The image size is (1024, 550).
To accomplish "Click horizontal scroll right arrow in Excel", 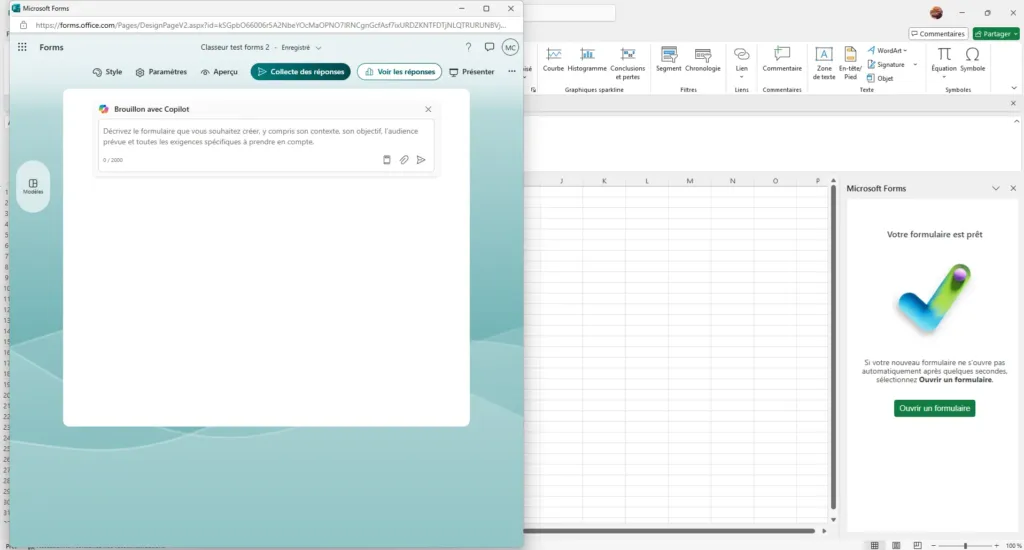I will coord(824,531).
